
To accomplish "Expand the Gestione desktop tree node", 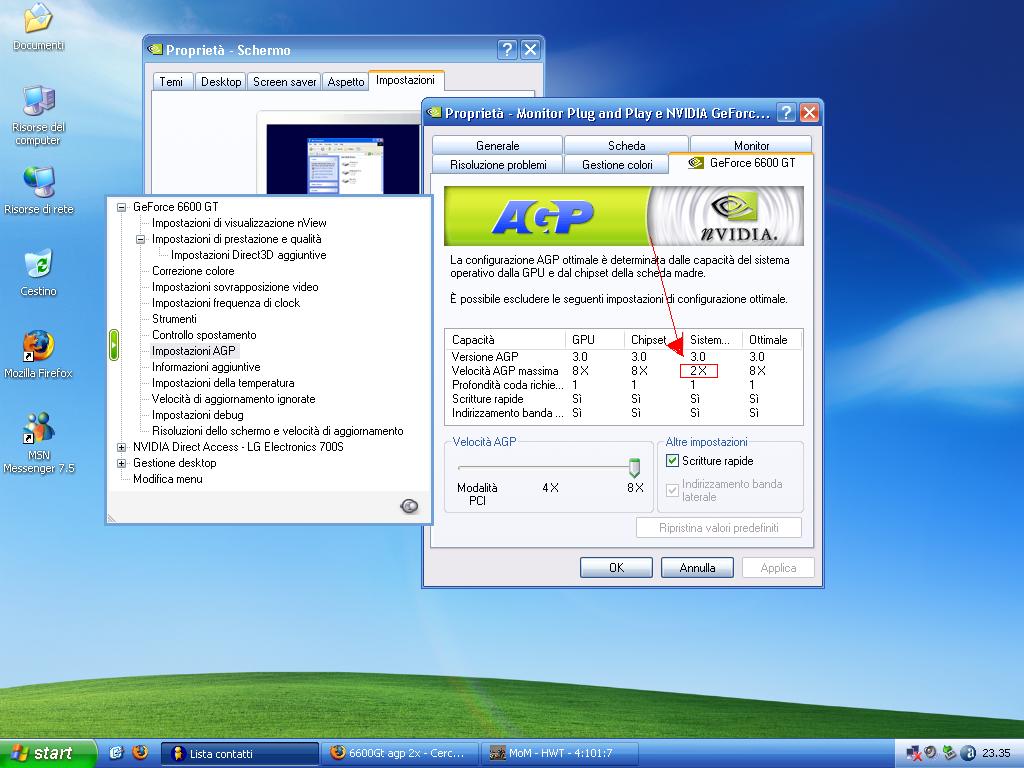I will pyautogui.click(x=121, y=463).
